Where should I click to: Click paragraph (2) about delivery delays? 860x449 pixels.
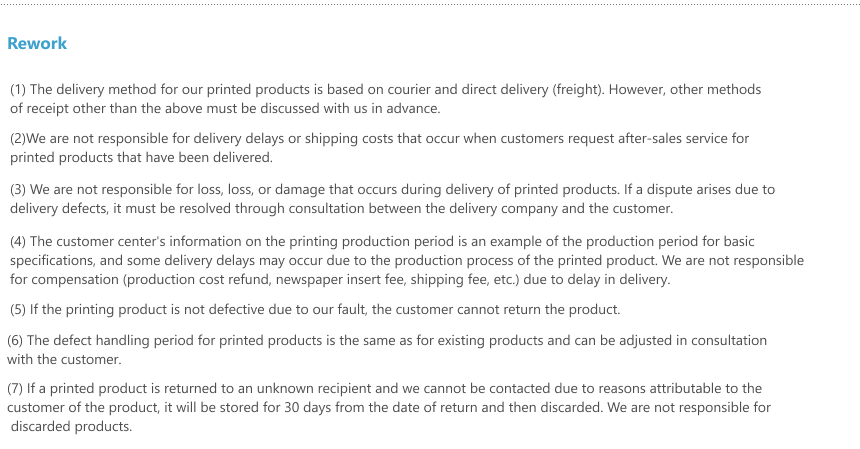[380, 148]
